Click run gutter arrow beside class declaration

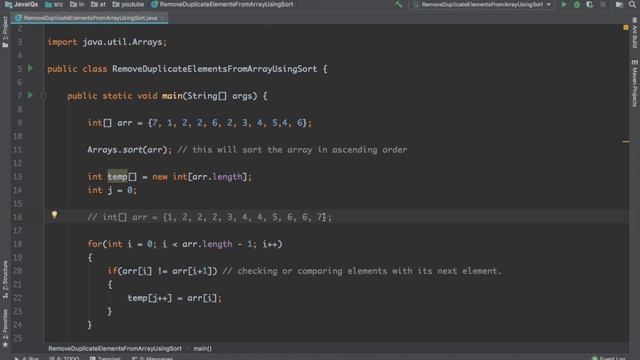tap(30, 68)
